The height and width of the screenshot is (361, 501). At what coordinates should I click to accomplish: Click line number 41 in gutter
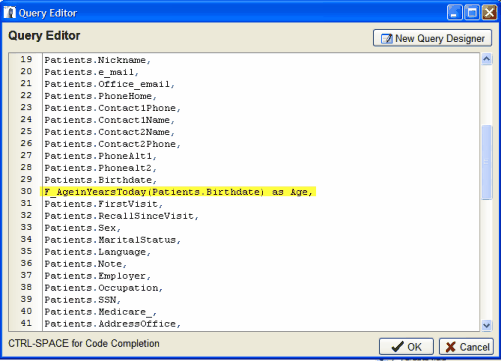[x=26, y=323]
